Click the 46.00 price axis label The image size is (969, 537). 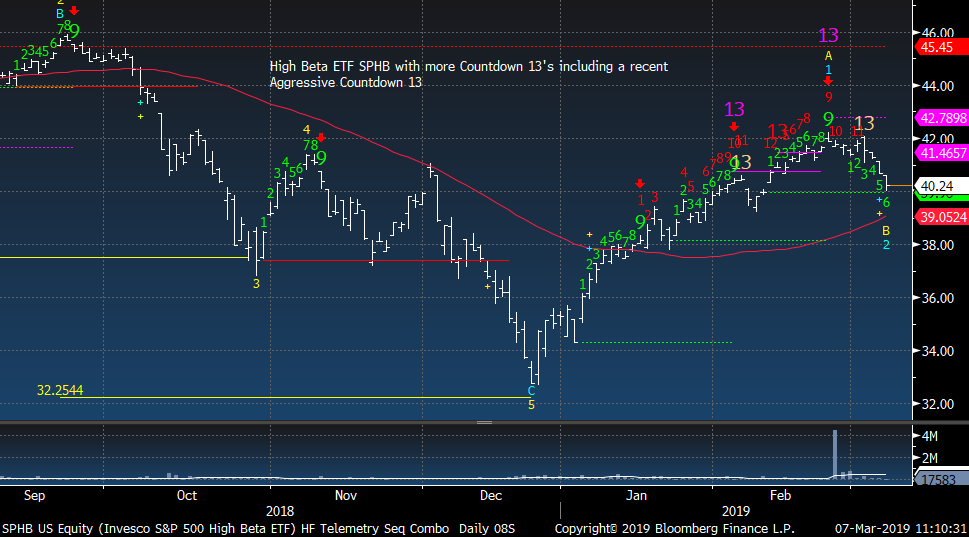click(x=937, y=33)
